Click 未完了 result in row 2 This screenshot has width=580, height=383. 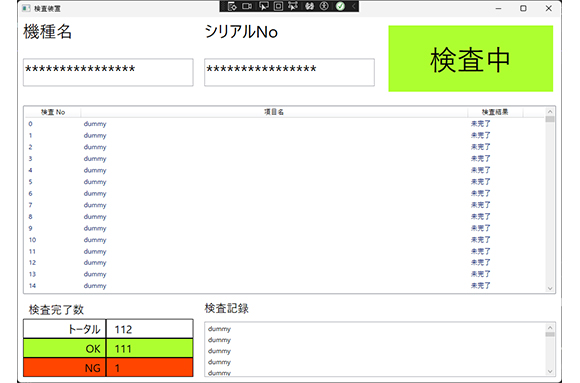(x=480, y=147)
